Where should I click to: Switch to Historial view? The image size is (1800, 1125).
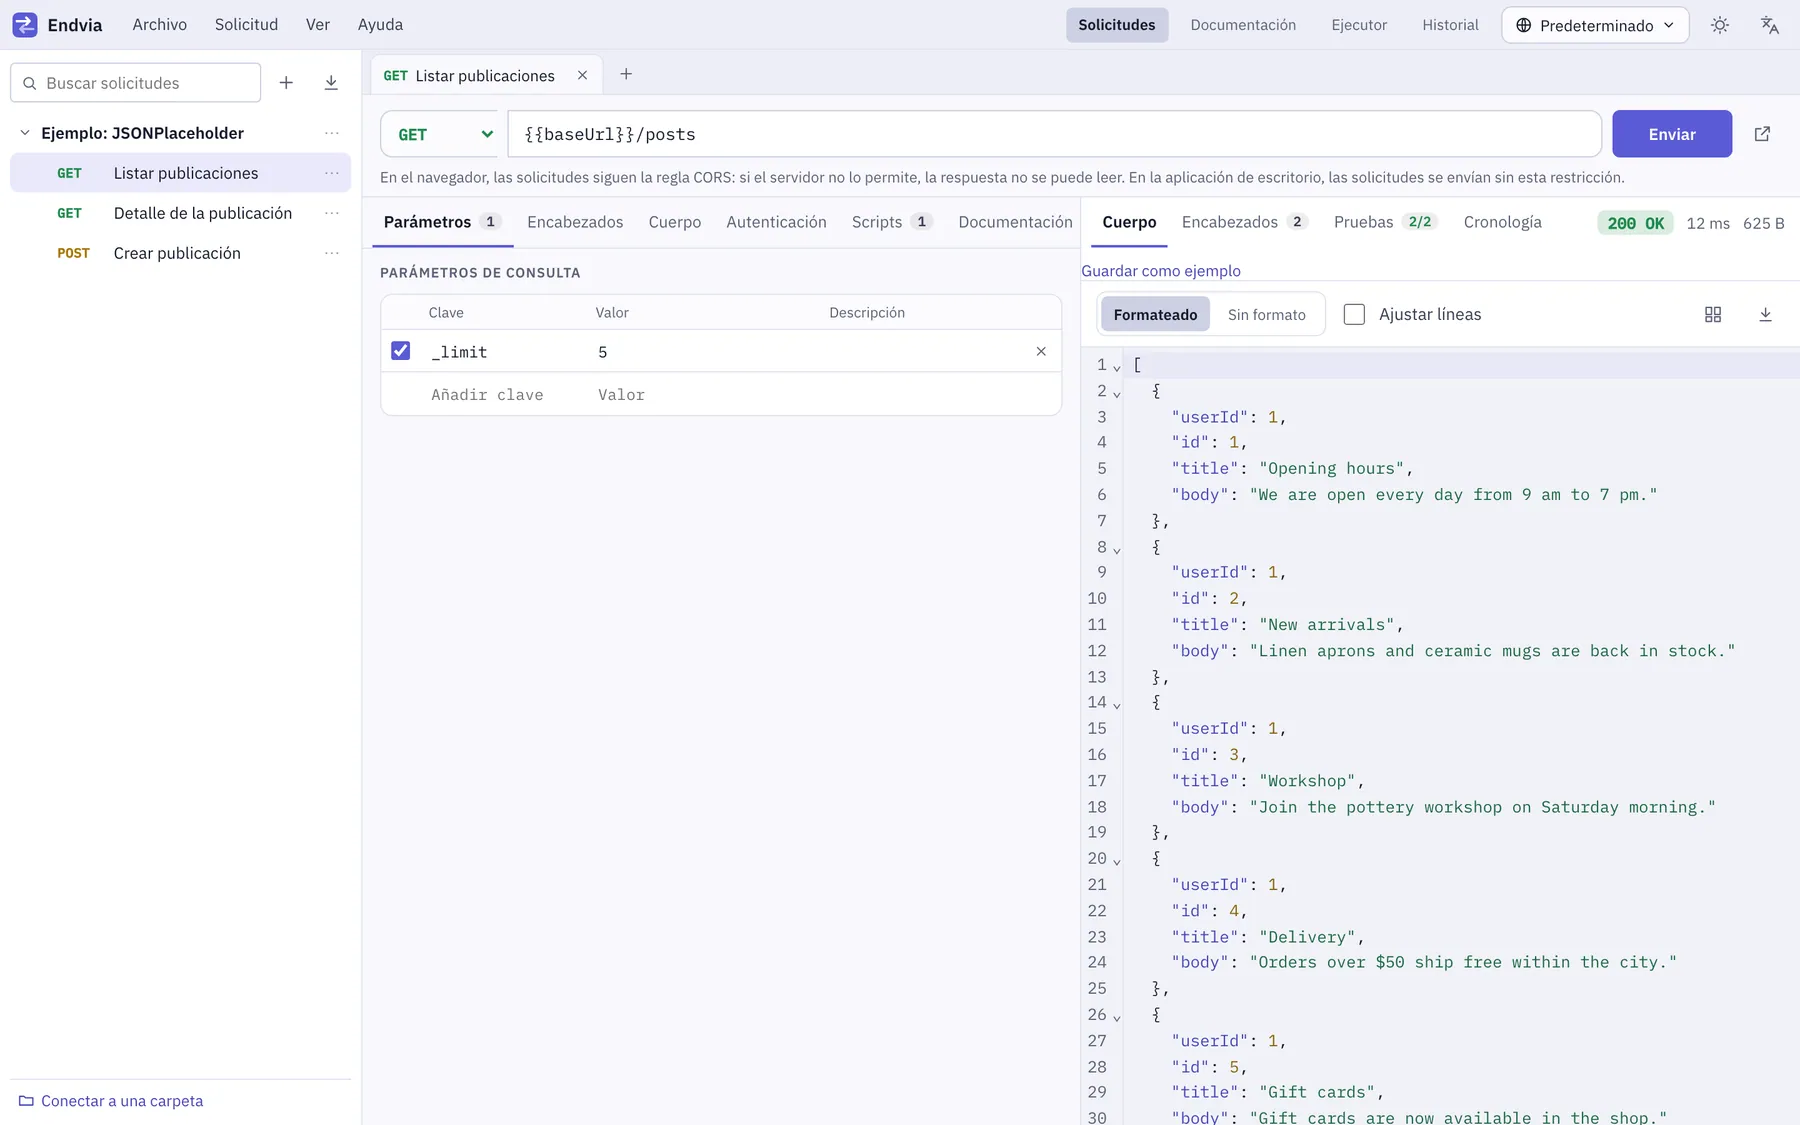pos(1450,25)
